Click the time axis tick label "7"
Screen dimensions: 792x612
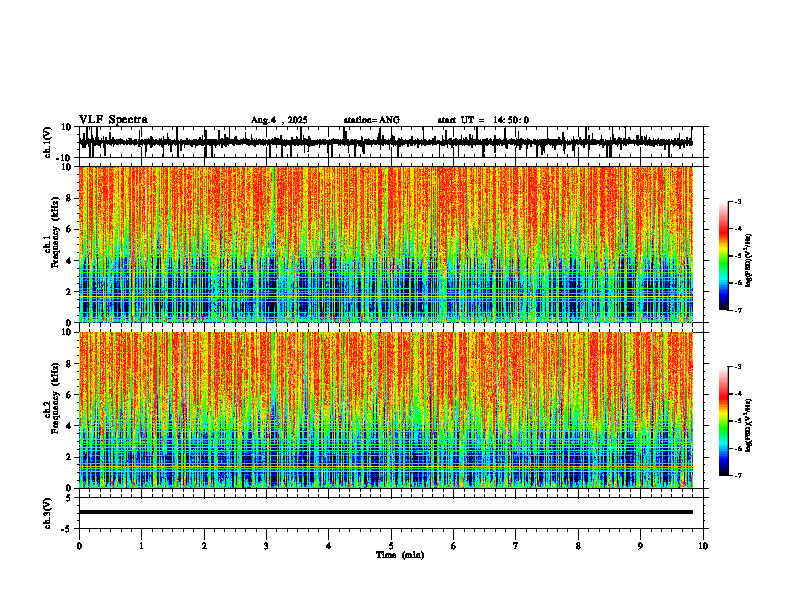point(516,546)
